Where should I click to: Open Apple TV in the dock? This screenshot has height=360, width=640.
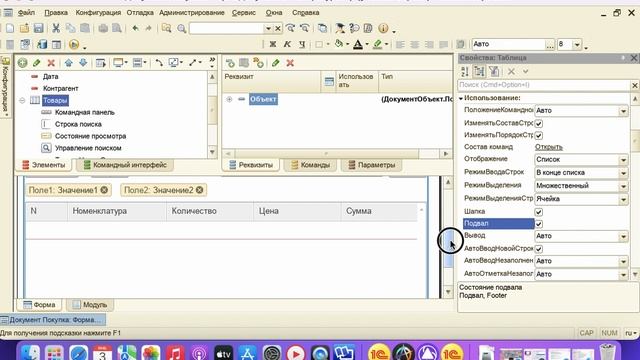223,353
